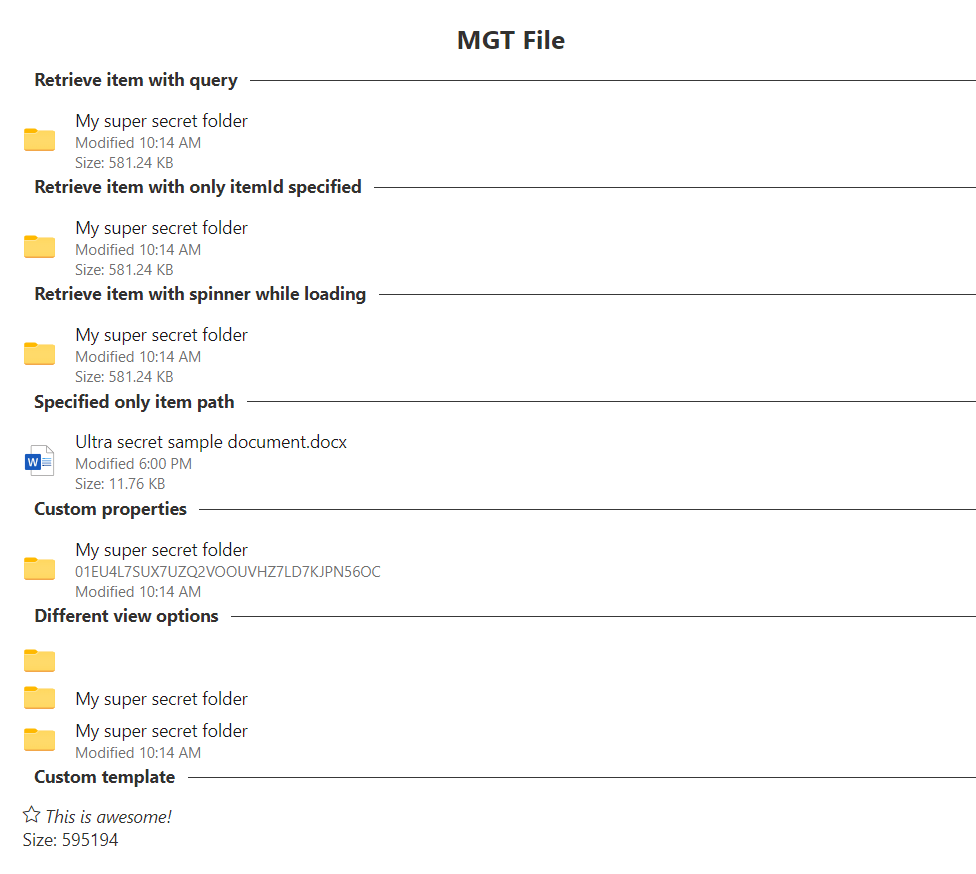Click folder icon of the one-line folder view

40,698
